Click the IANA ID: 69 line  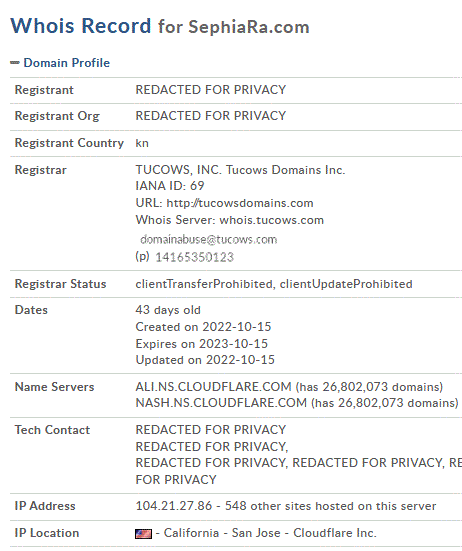pos(170,186)
